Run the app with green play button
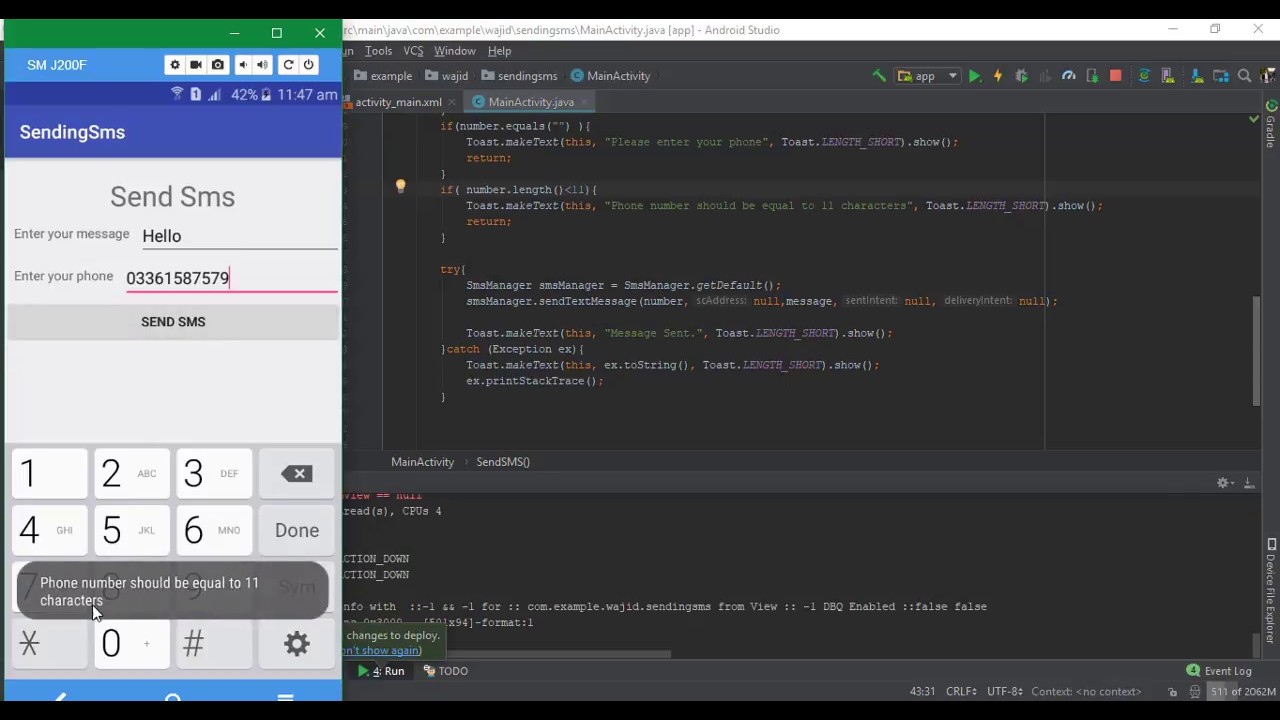This screenshot has width=1280, height=720. 974,76
